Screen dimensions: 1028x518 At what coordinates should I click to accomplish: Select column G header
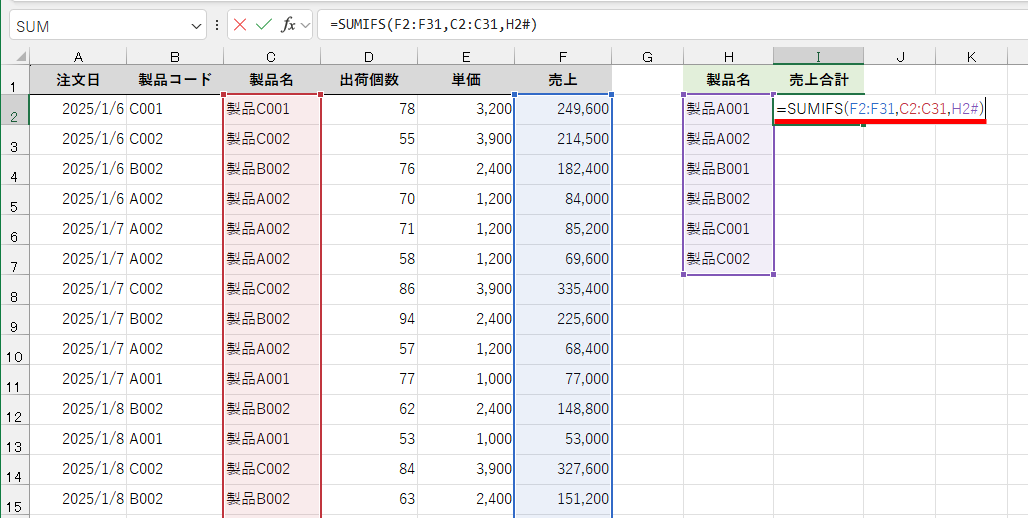647,57
